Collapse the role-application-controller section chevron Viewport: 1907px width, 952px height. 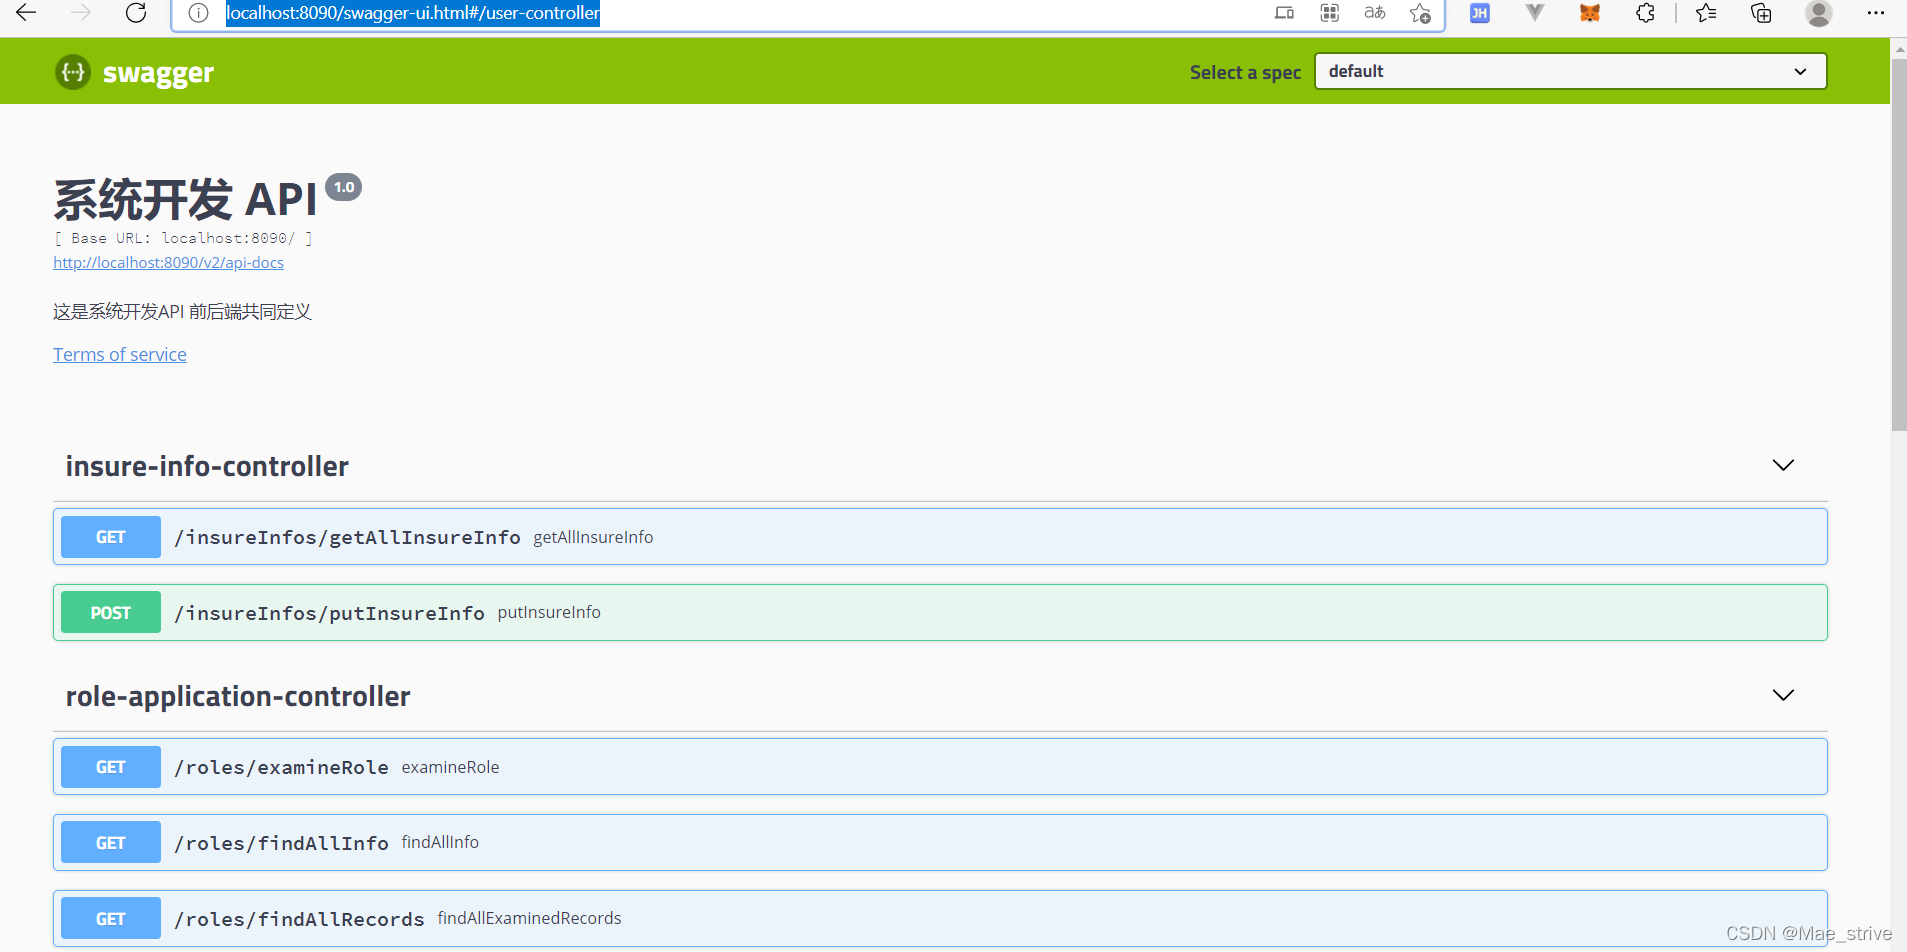(x=1783, y=695)
